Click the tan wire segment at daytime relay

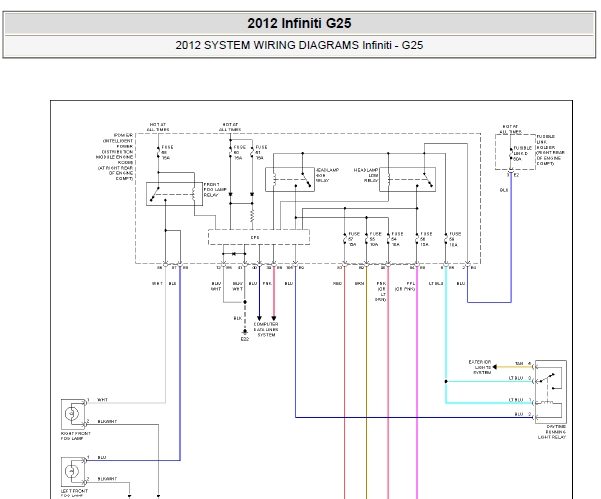(515, 367)
